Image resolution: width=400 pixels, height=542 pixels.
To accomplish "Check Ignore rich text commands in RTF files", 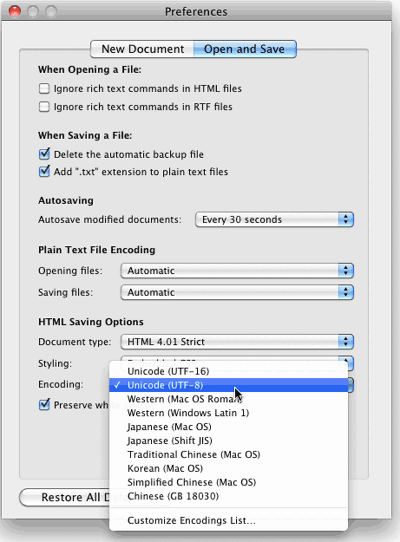I will (44, 106).
